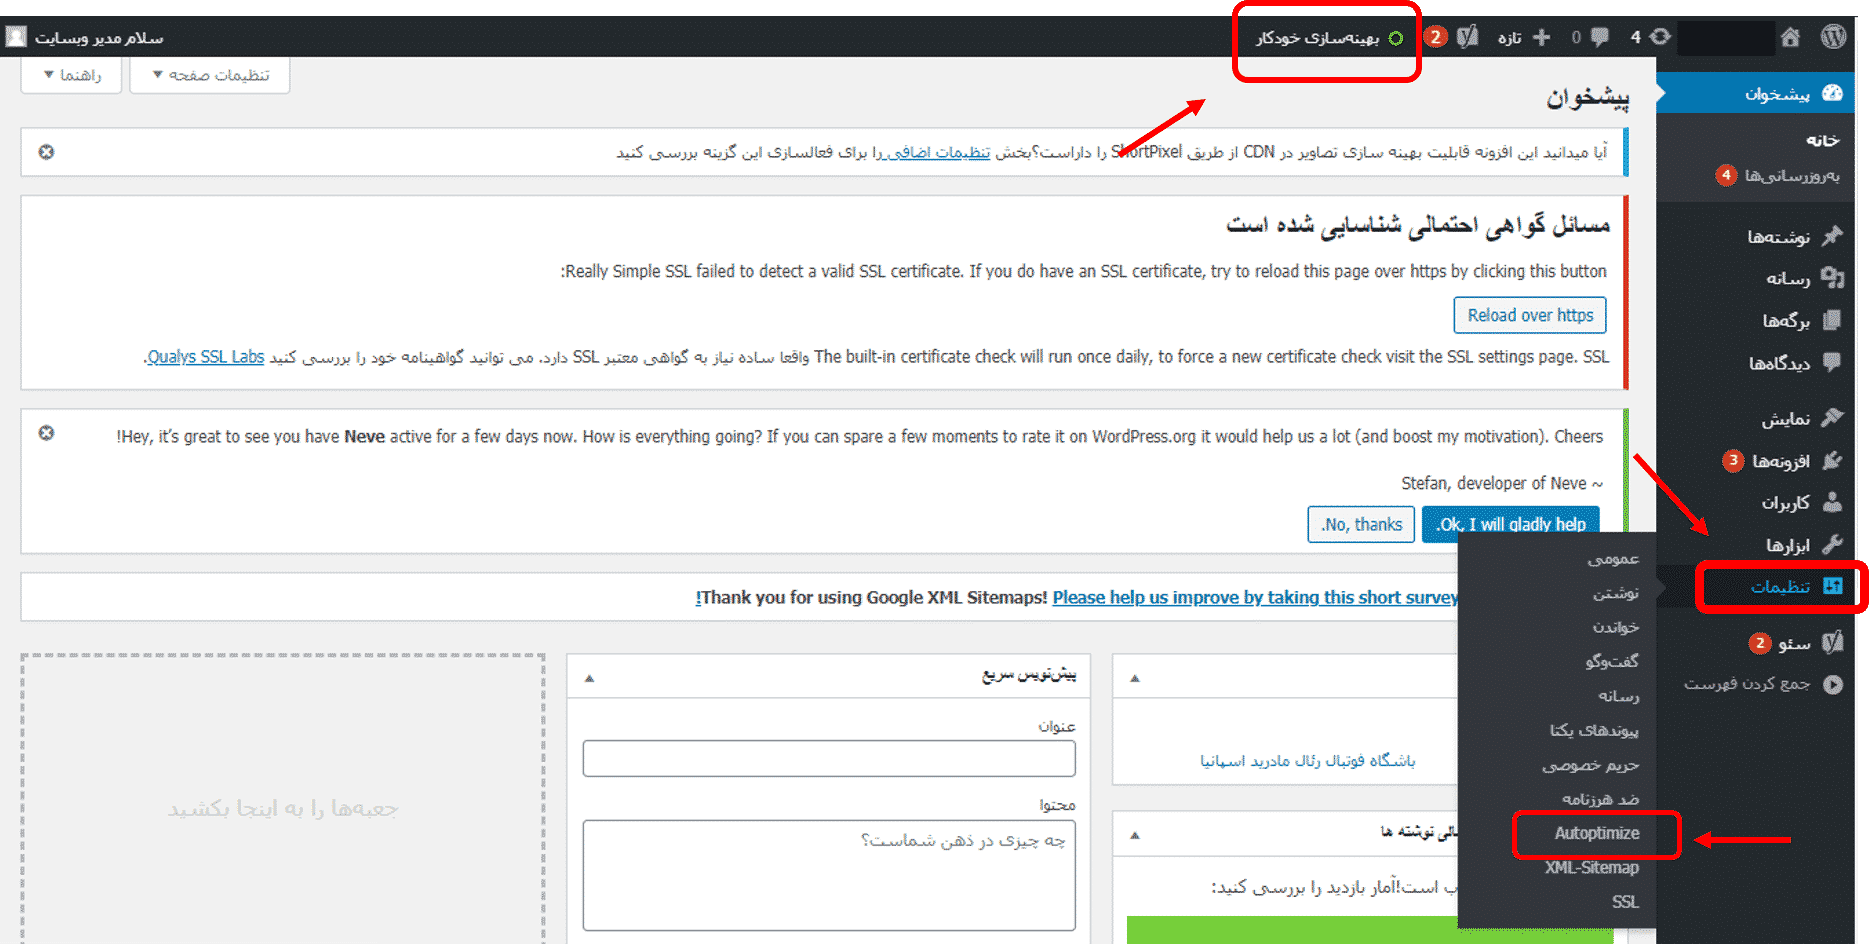Expand the تنظیمات صفحه screen options dropdown
The height and width of the screenshot is (944, 1869).
pyautogui.click(x=210, y=75)
